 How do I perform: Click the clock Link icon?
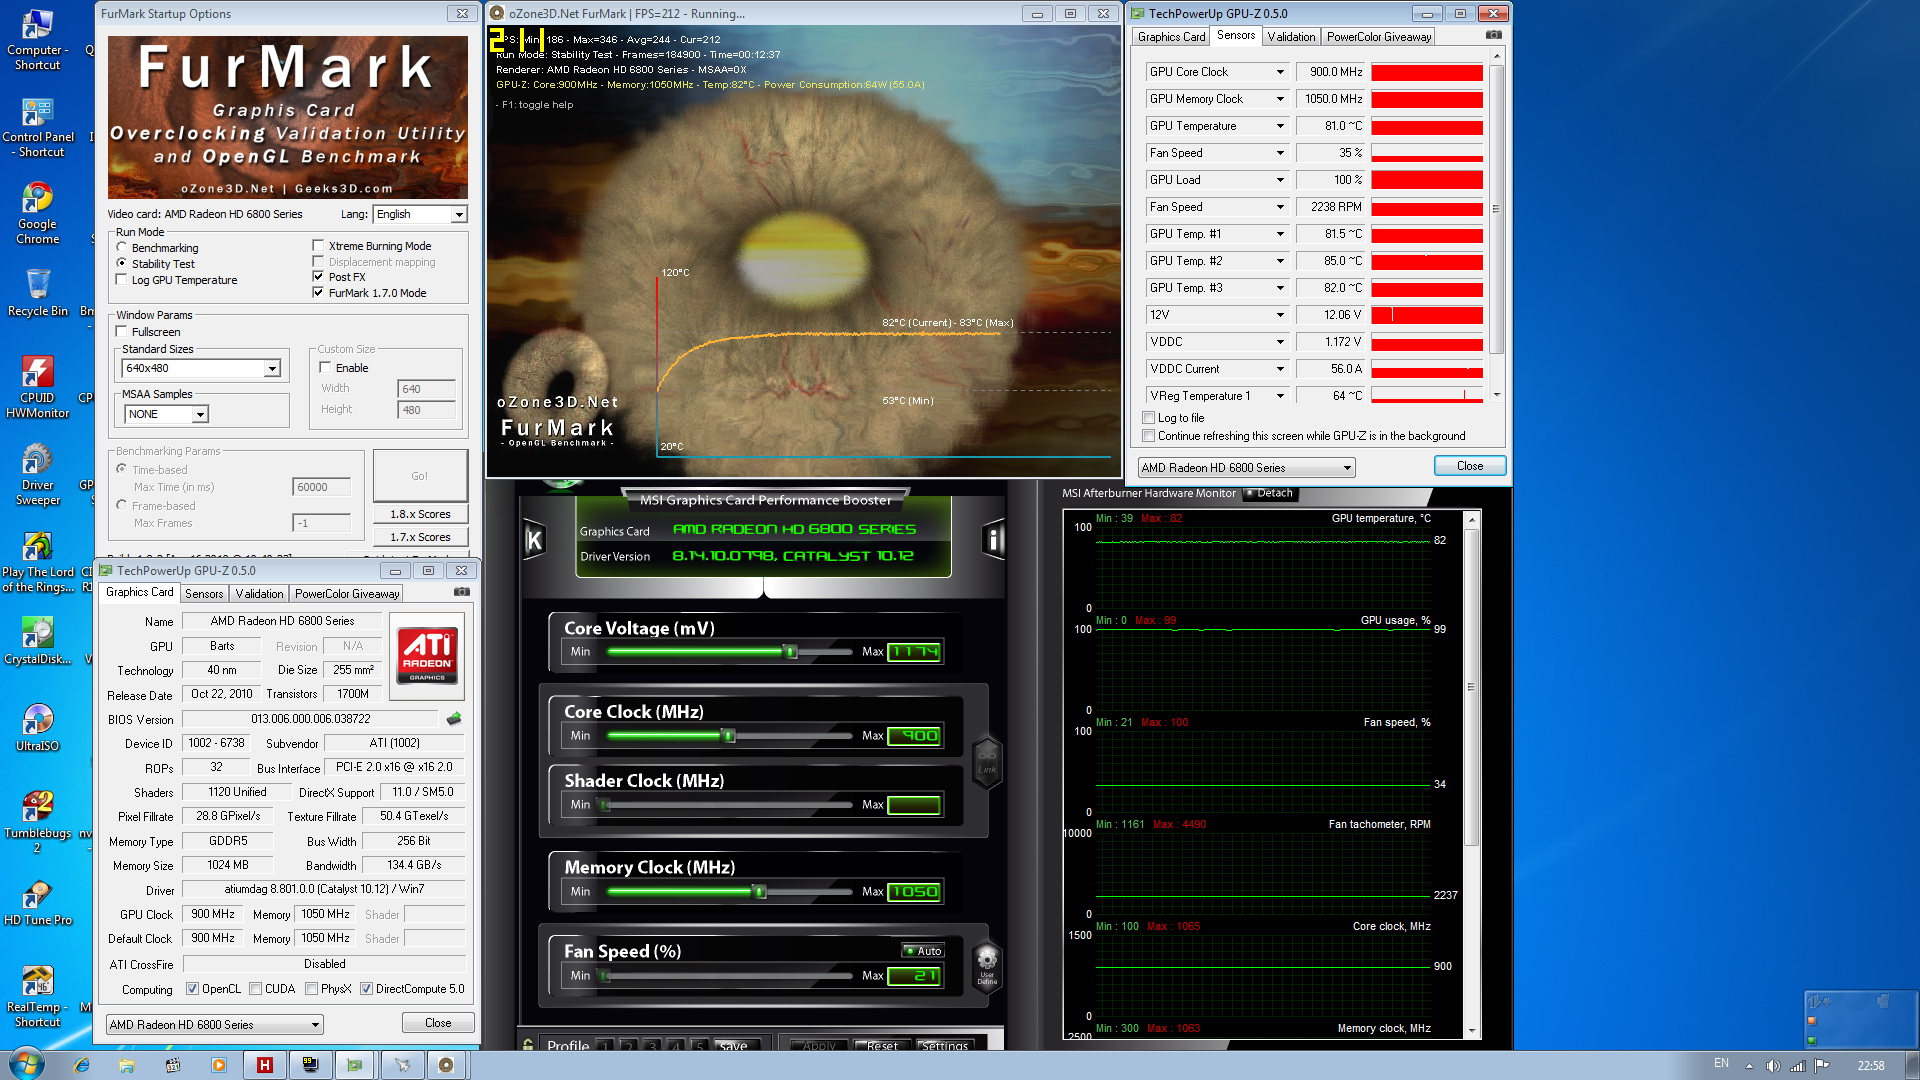click(x=987, y=762)
